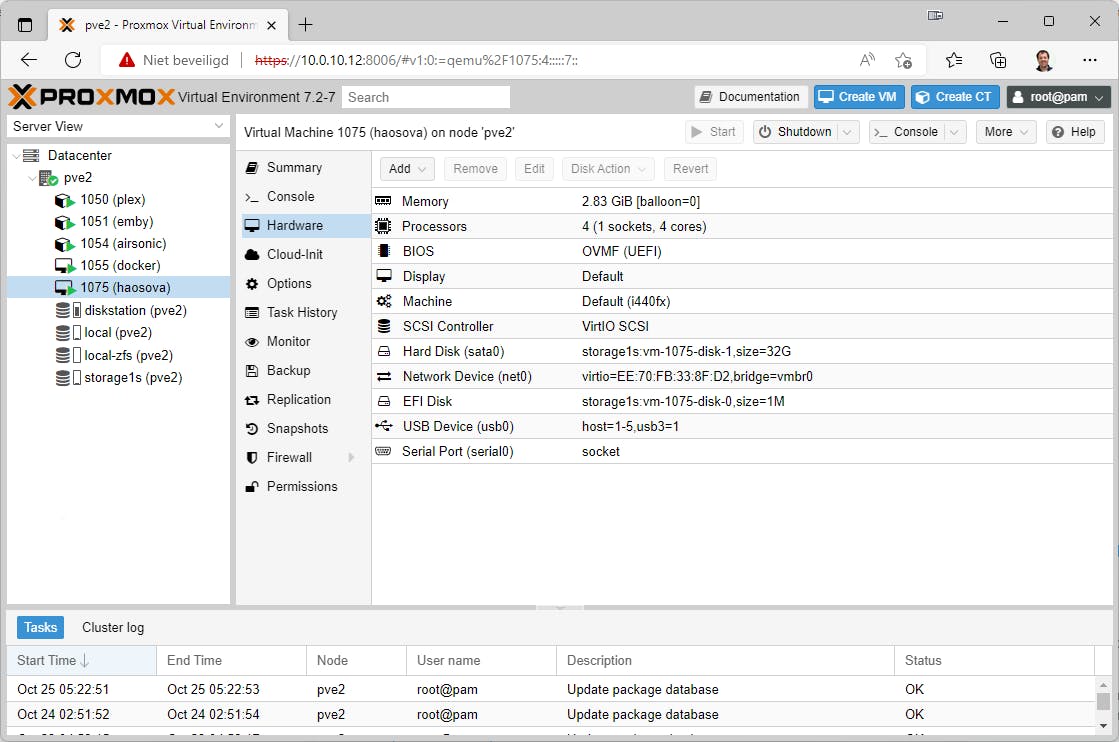Add page to browser favorites star
The width and height of the screenshot is (1119, 742).
click(x=903, y=60)
